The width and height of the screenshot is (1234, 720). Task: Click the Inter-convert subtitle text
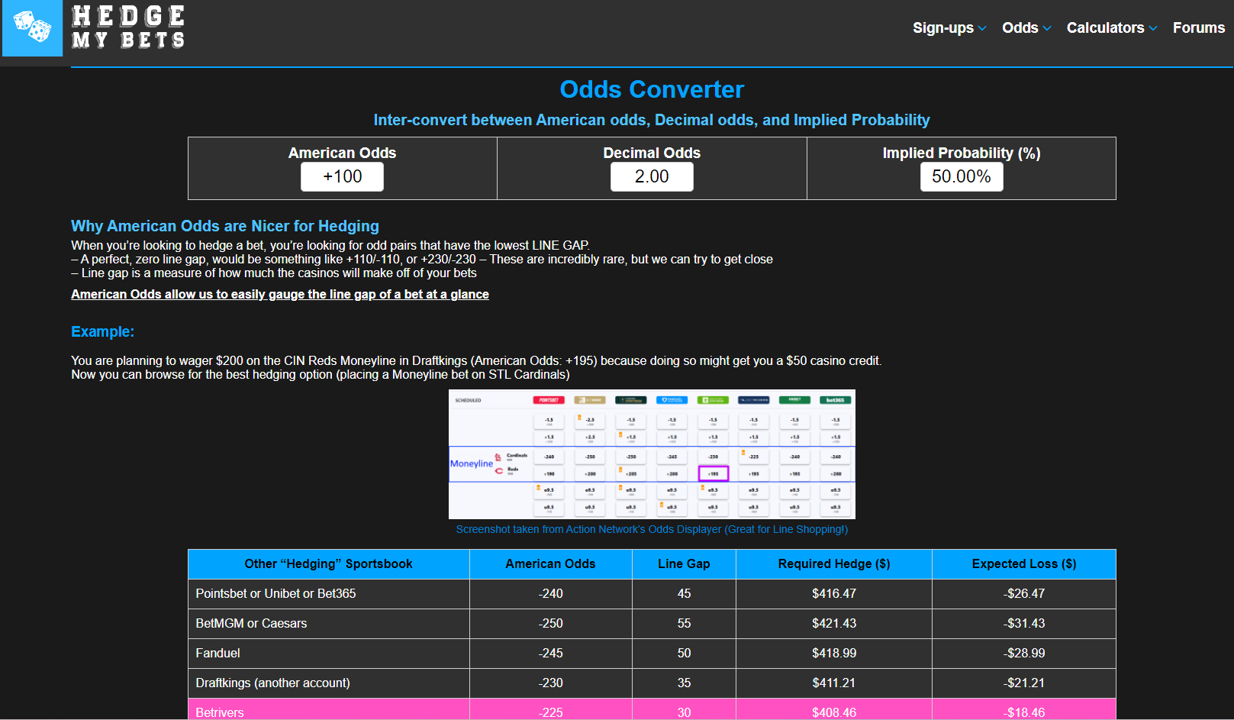tap(652, 120)
